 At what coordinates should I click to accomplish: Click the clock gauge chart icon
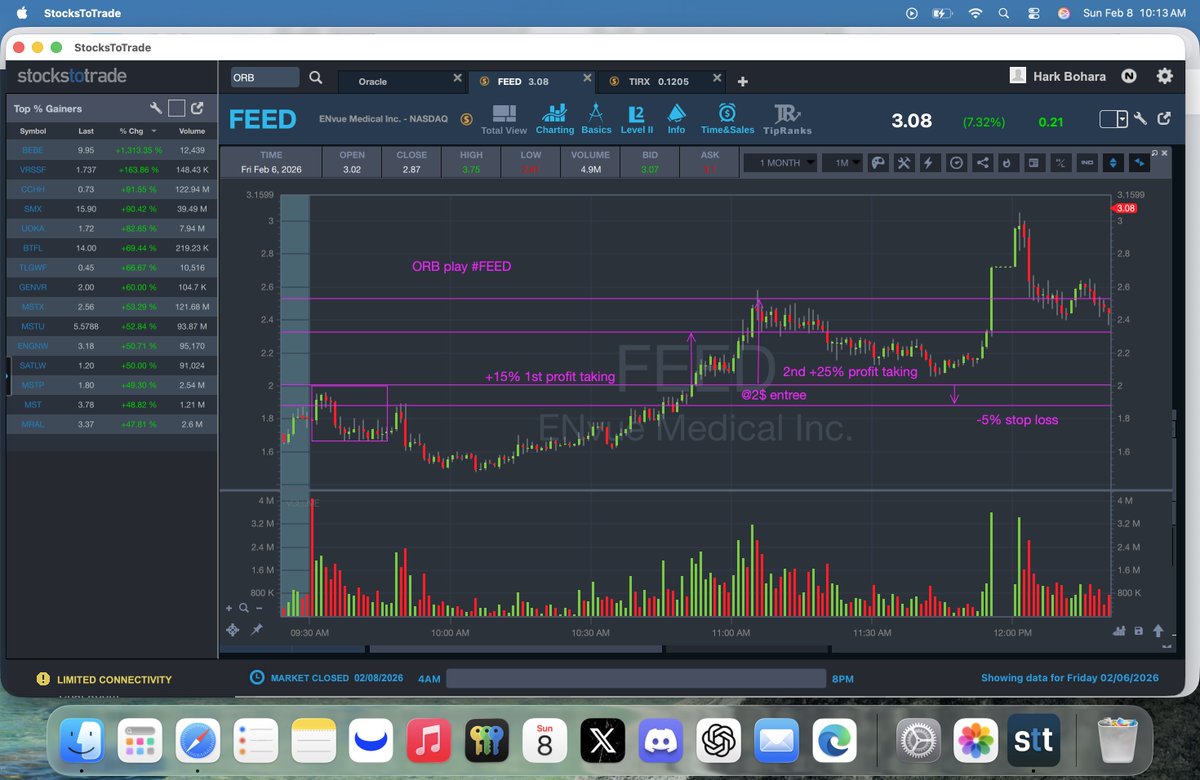[956, 162]
